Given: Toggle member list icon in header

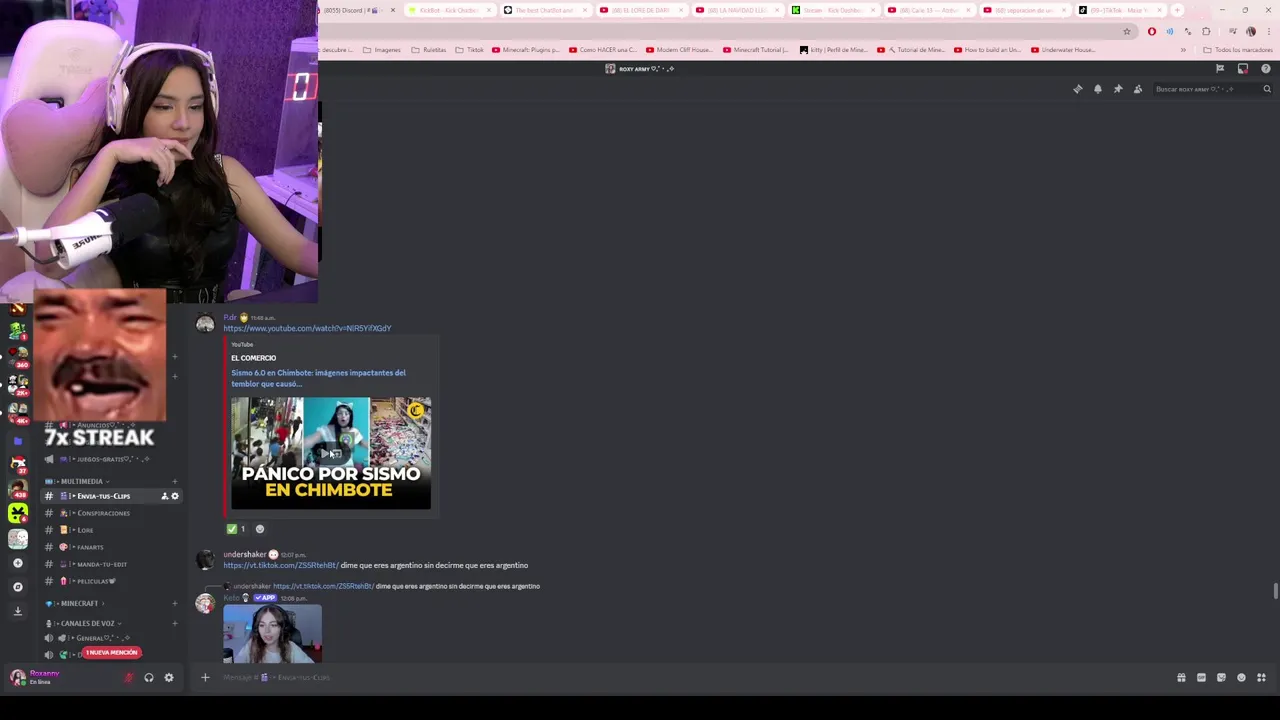Looking at the screenshot, I should pos(1137,89).
